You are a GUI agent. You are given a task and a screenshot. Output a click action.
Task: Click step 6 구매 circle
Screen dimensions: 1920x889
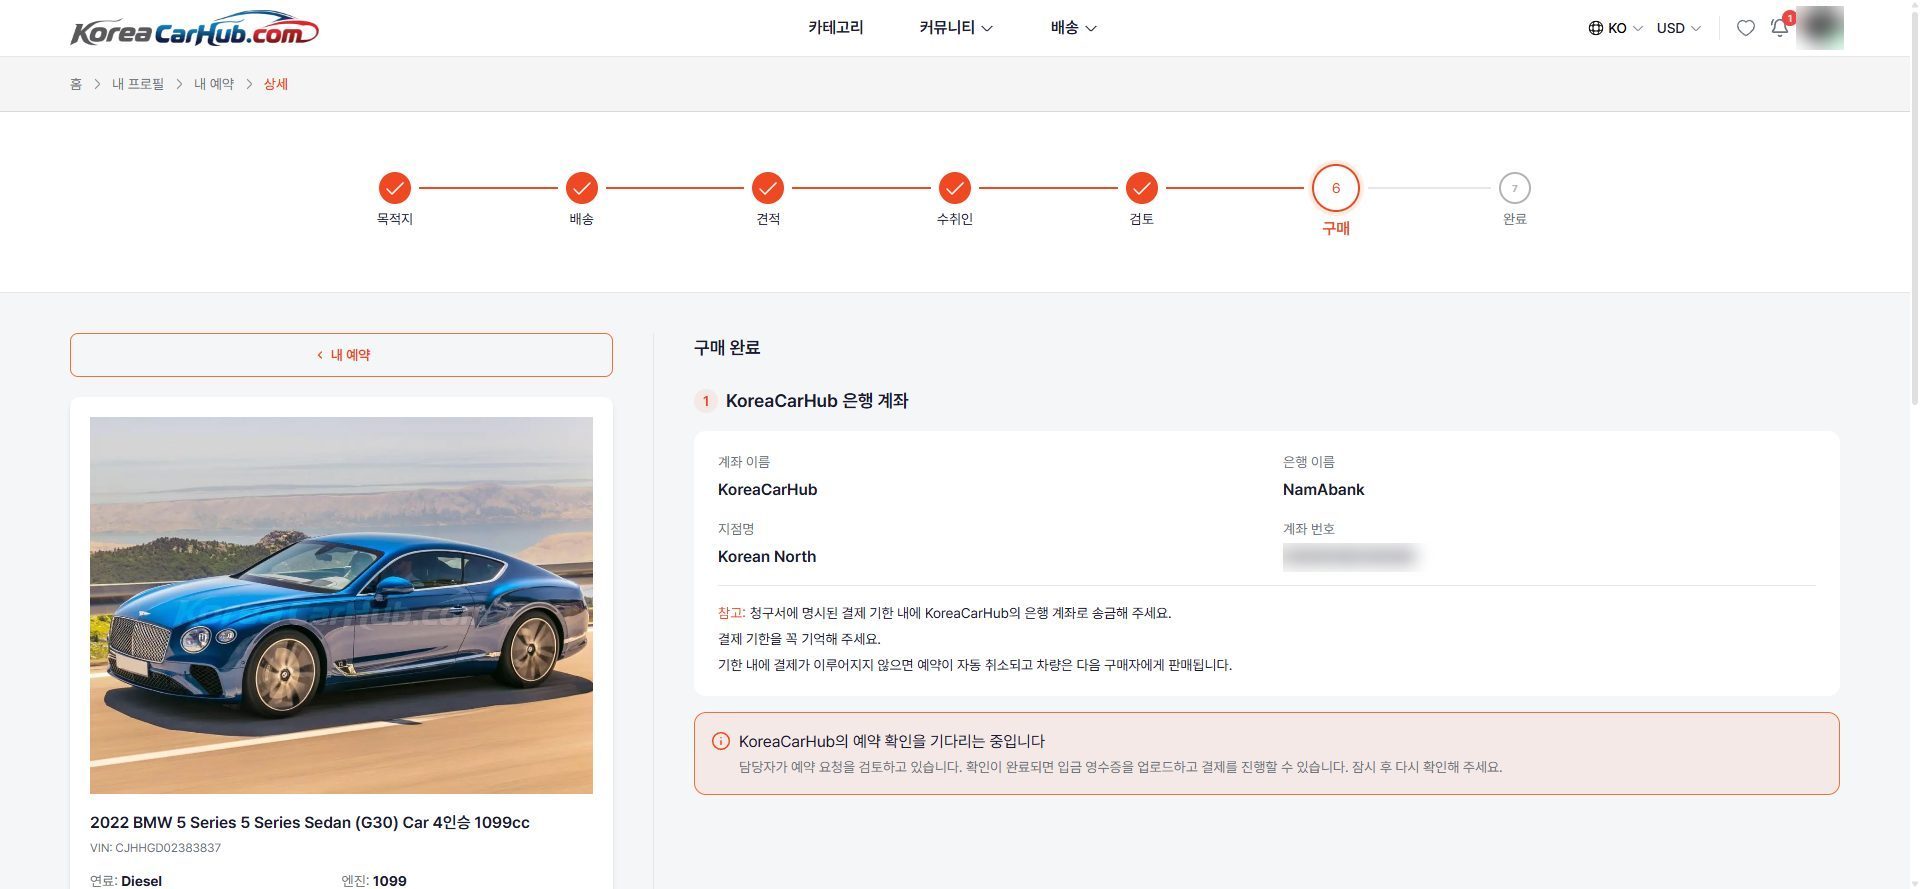[x=1336, y=188]
